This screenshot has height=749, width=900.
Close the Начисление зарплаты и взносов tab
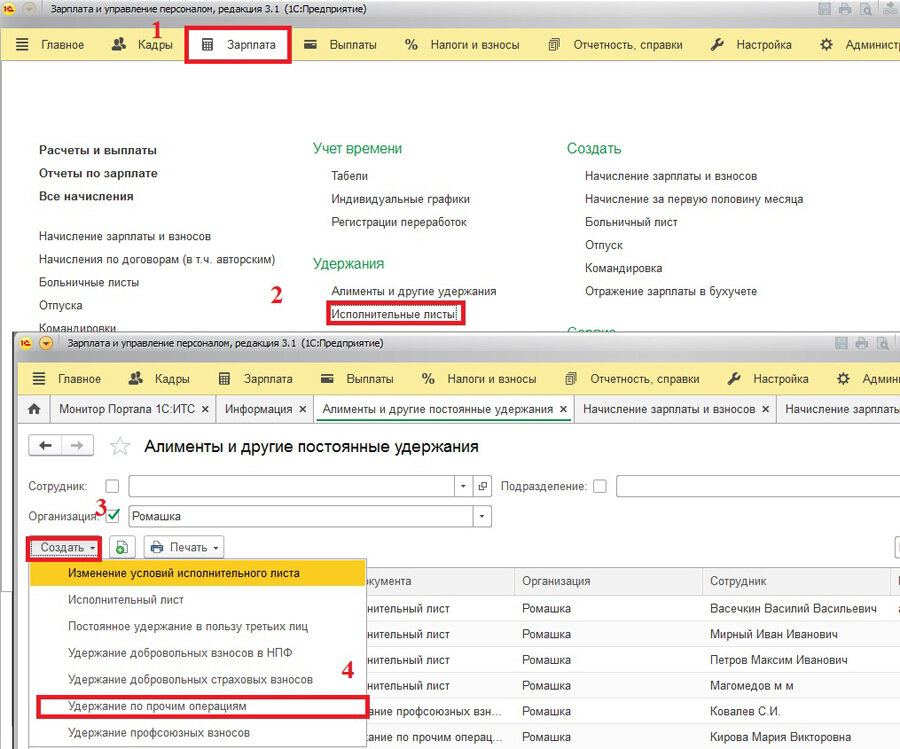click(x=765, y=409)
